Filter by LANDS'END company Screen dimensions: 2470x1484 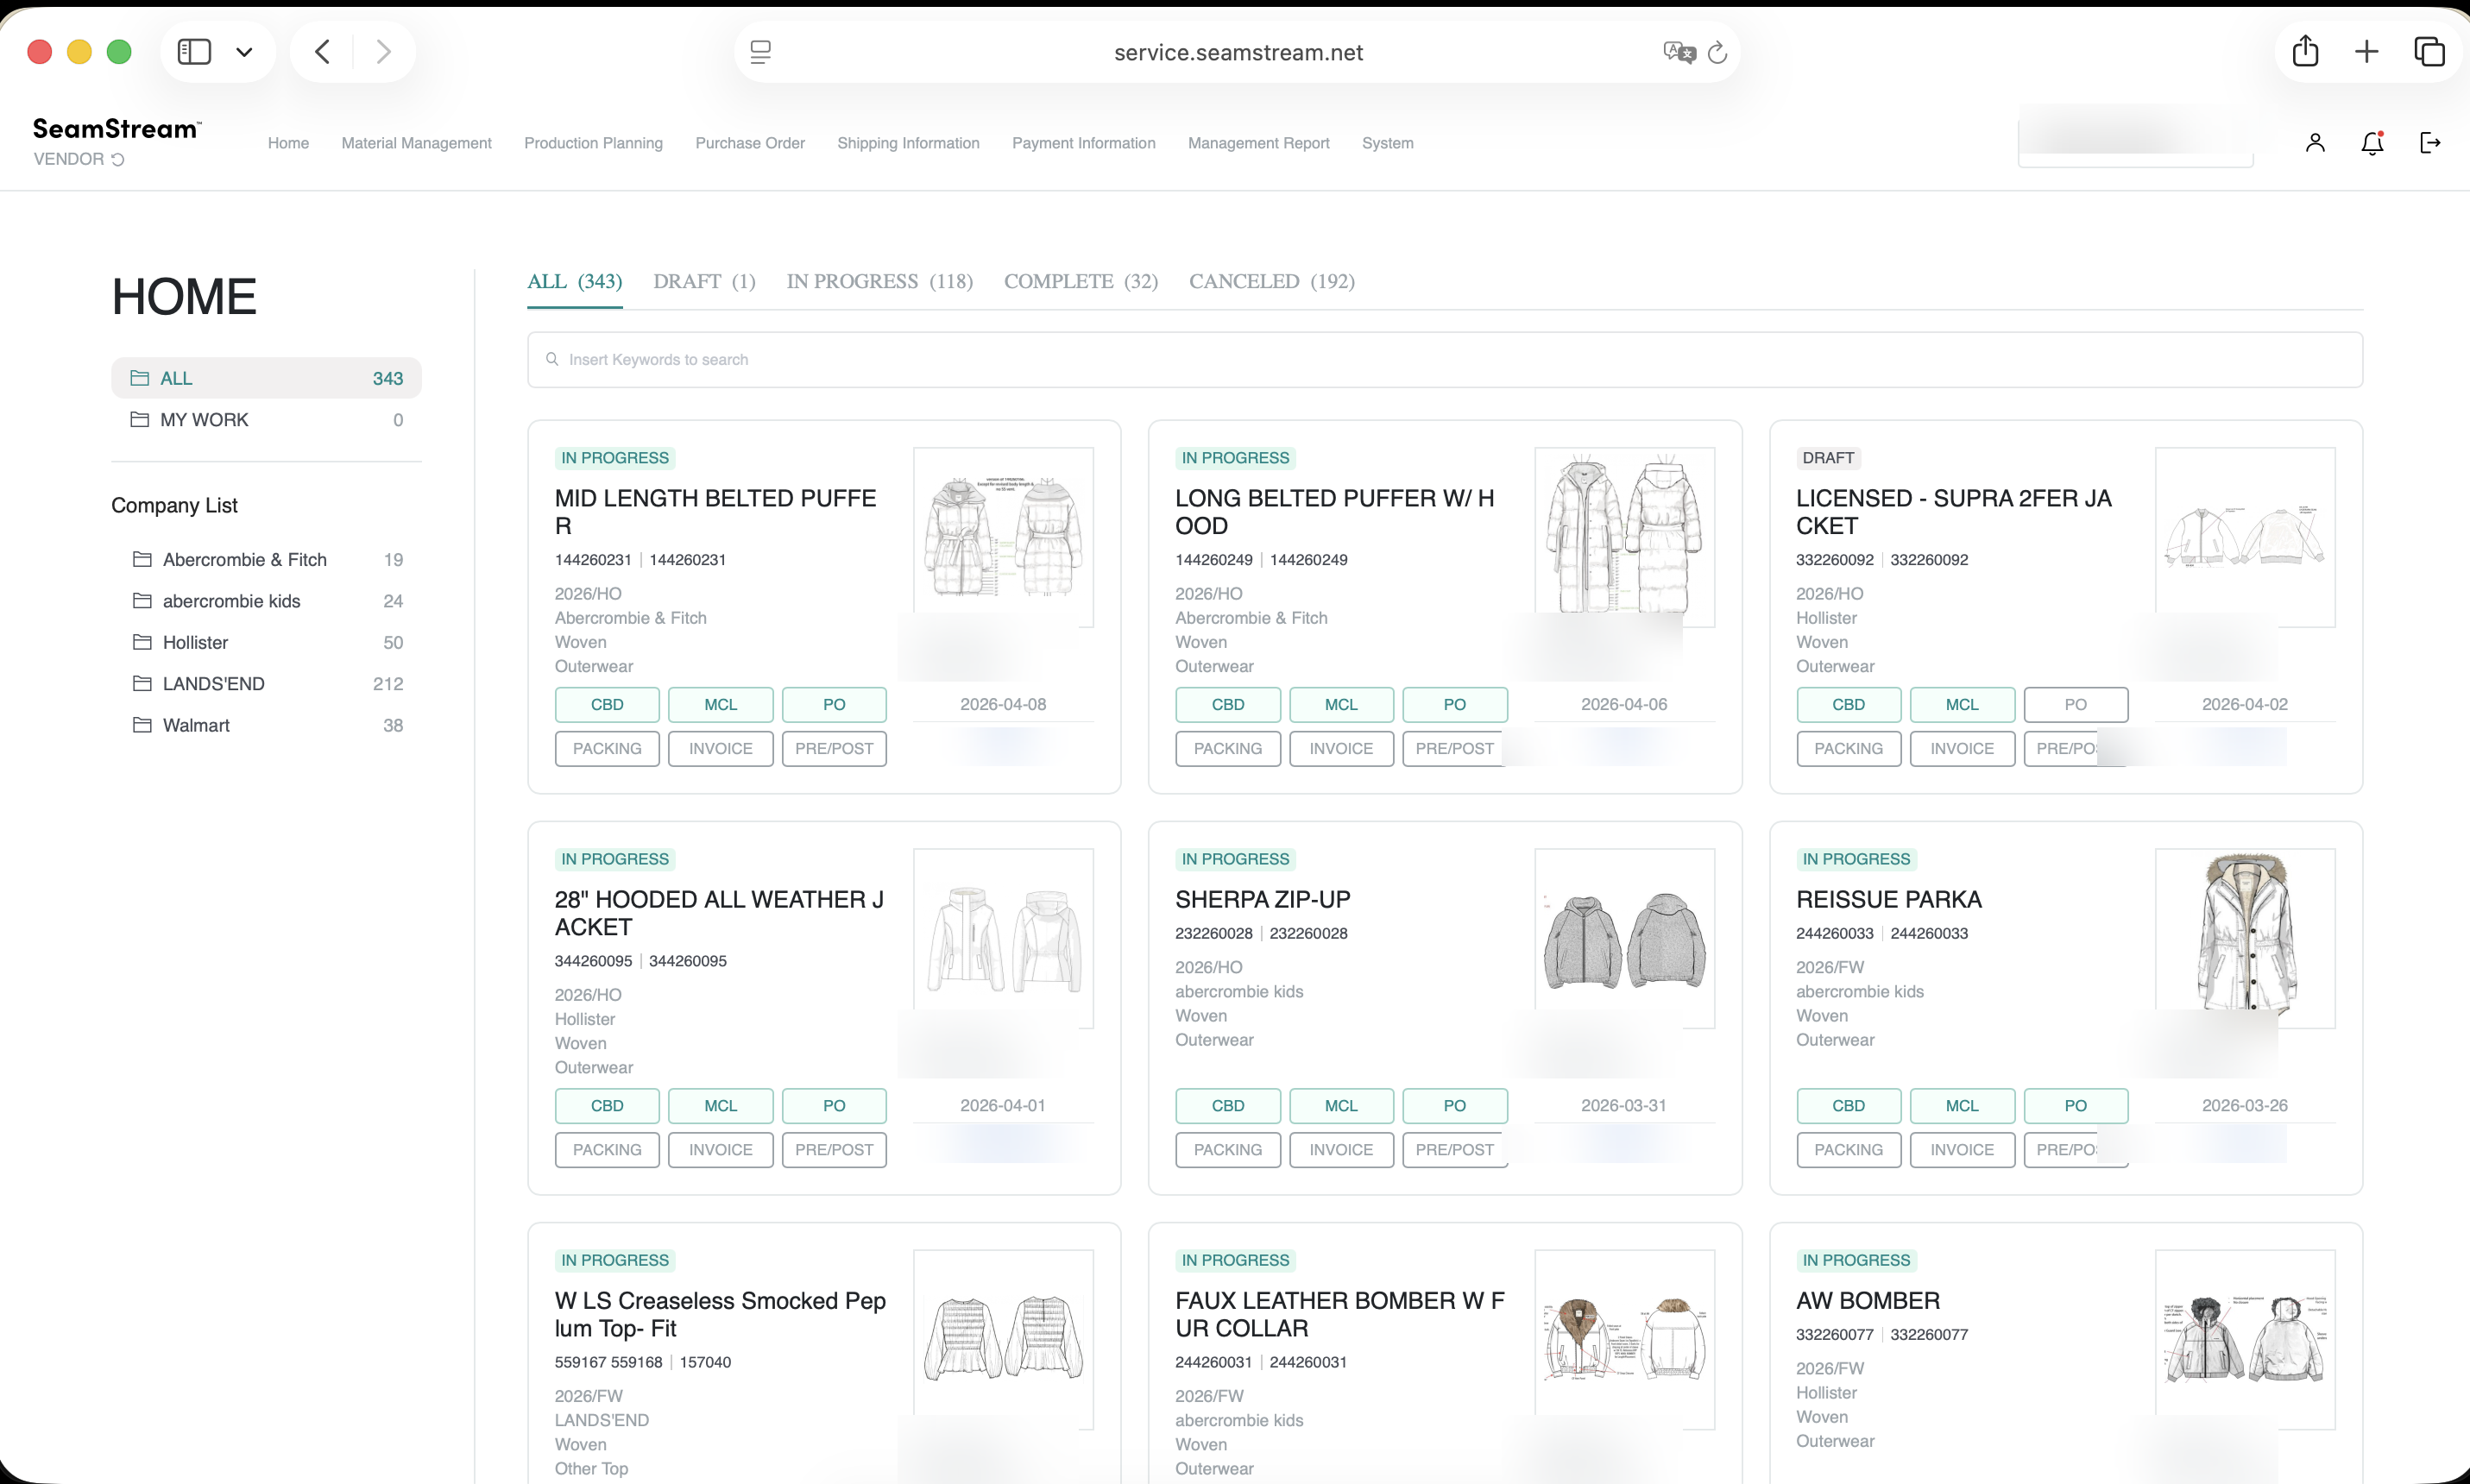point(266,684)
